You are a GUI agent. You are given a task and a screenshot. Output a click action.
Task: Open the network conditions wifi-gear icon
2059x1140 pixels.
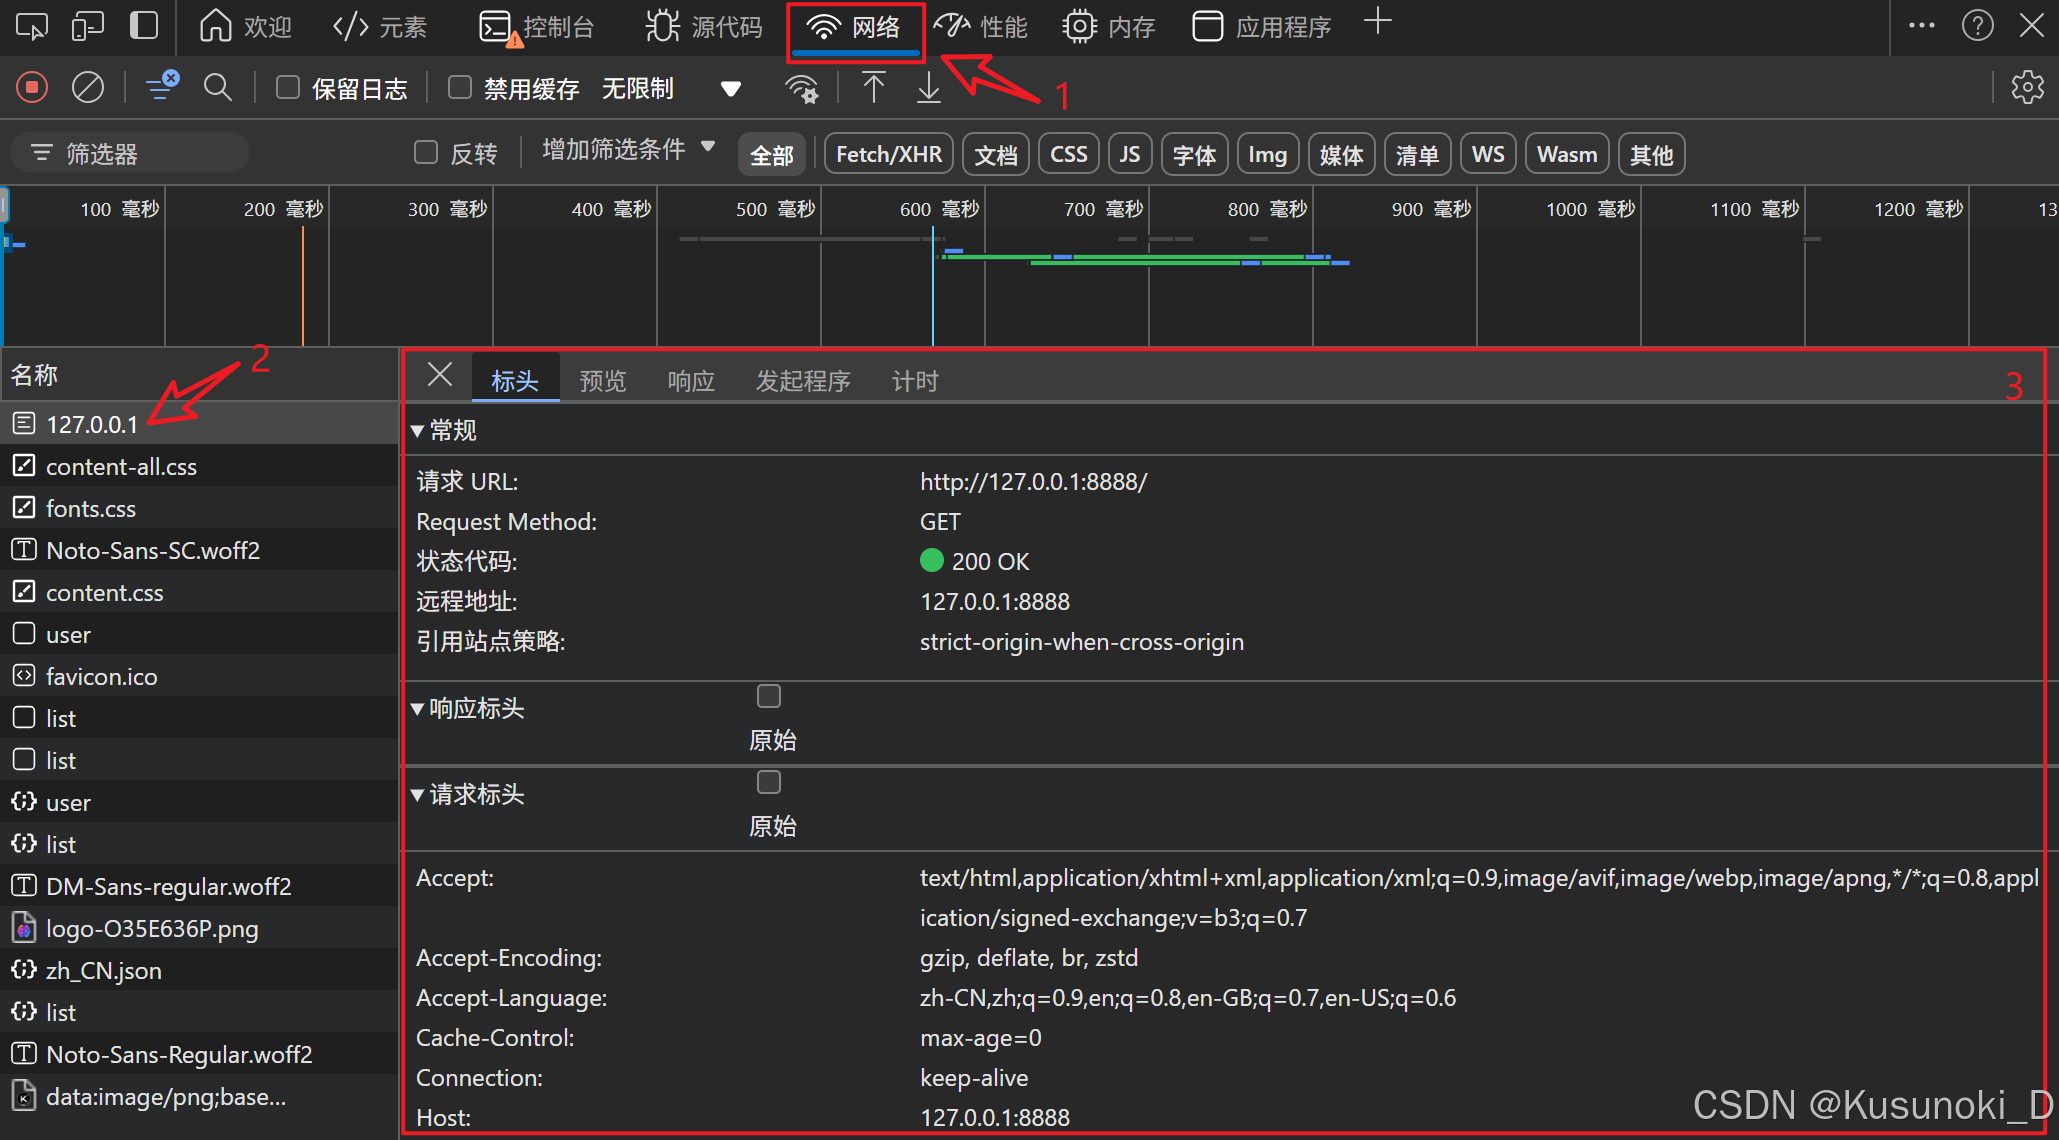coord(802,89)
